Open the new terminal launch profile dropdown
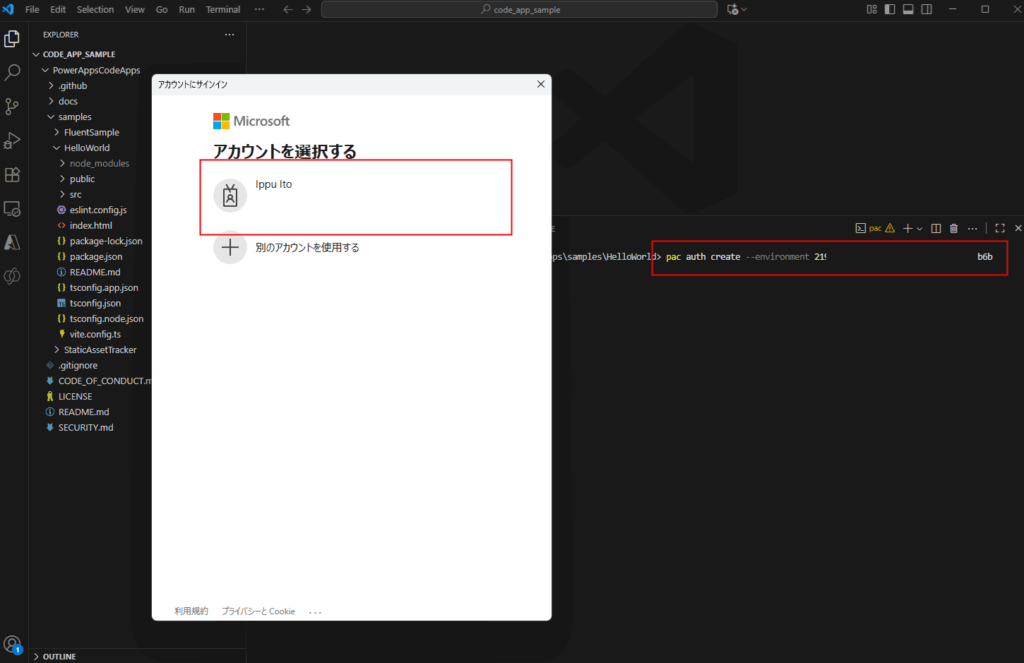1024x663 pixels. 920,229
